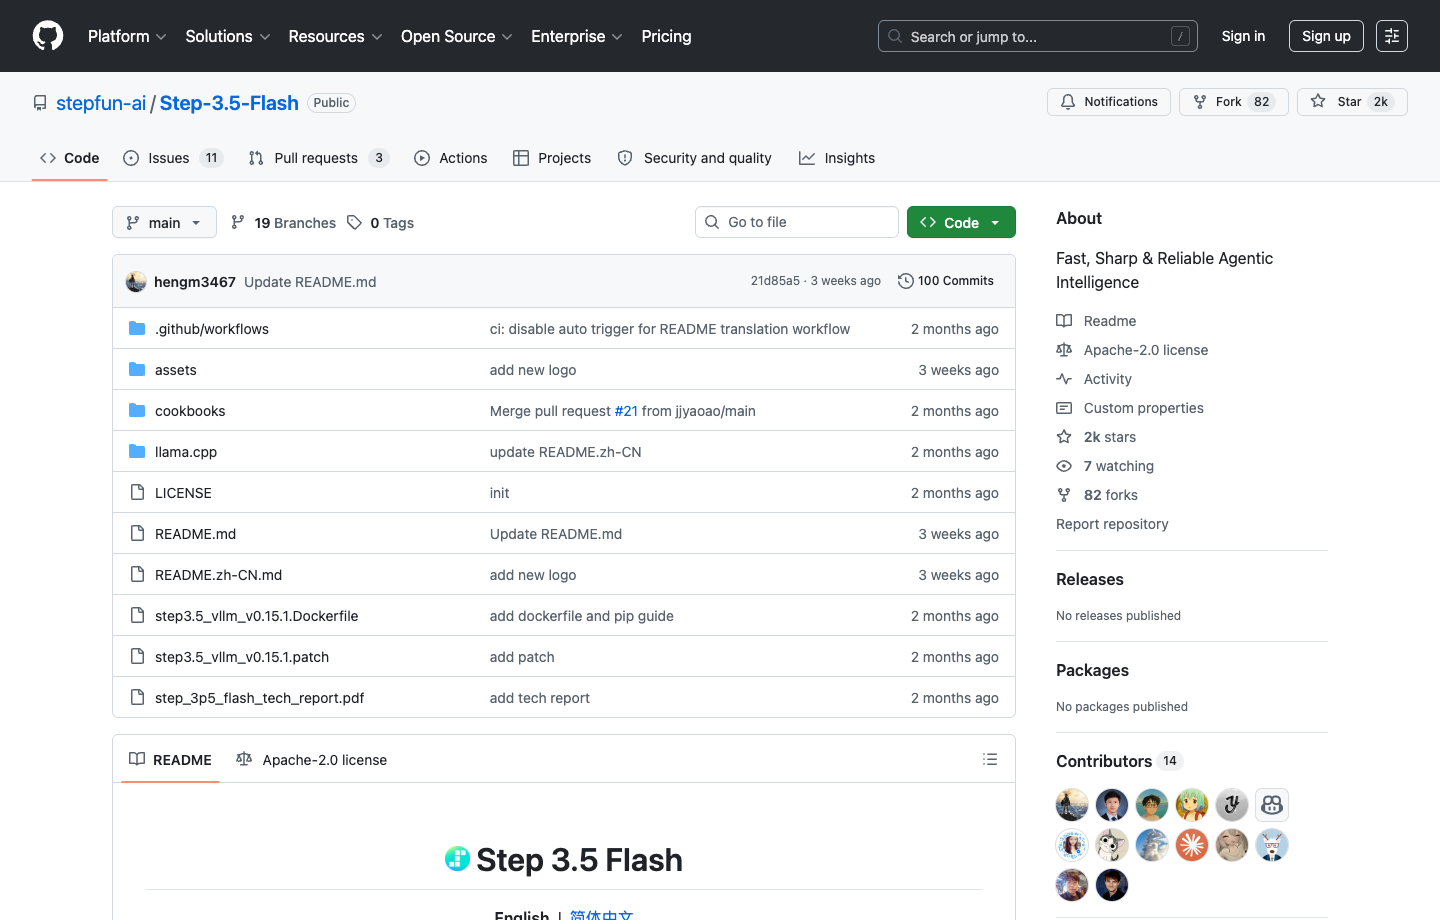Click the .github/workflows folder icon
The image size is (1440, 920).
coord(137,328)
